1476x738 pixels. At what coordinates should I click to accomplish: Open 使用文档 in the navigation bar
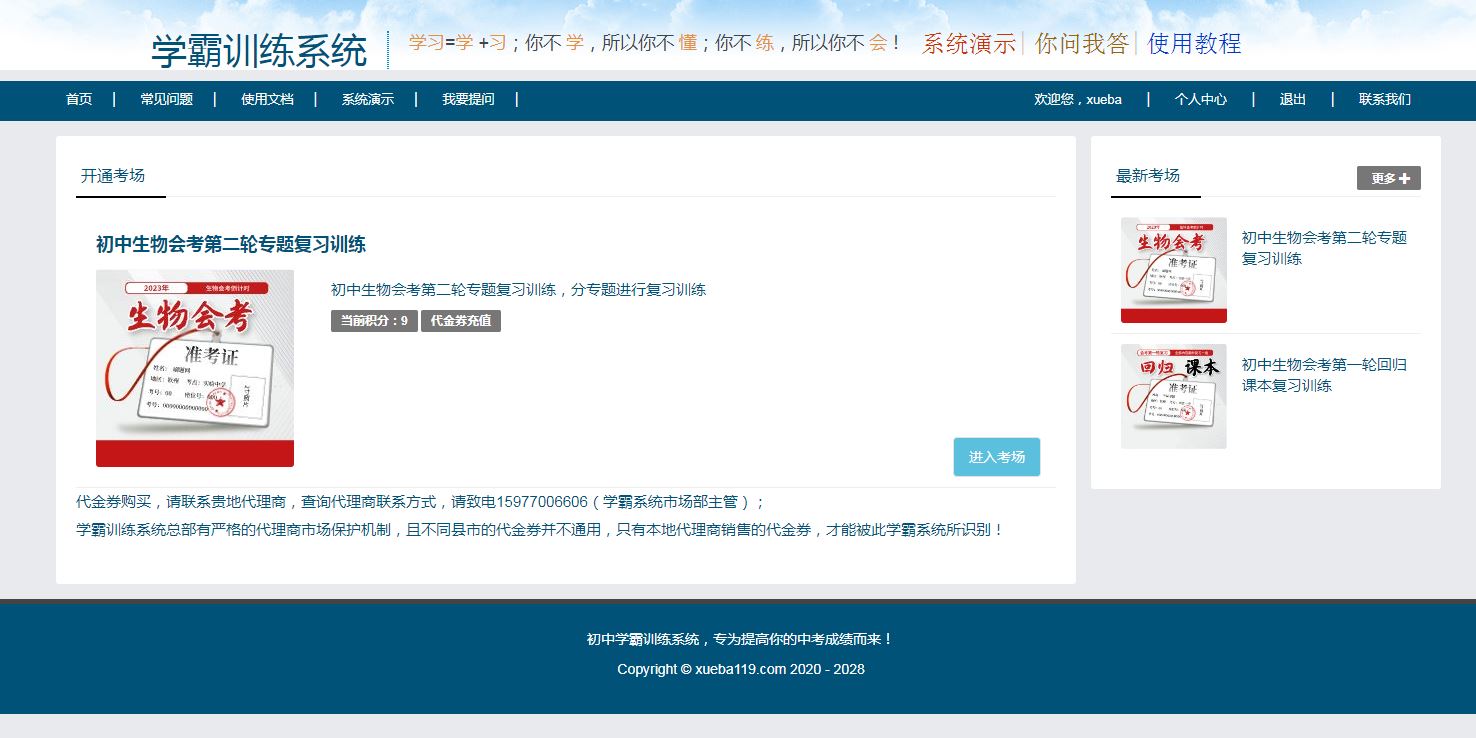[x=266, y=100]
